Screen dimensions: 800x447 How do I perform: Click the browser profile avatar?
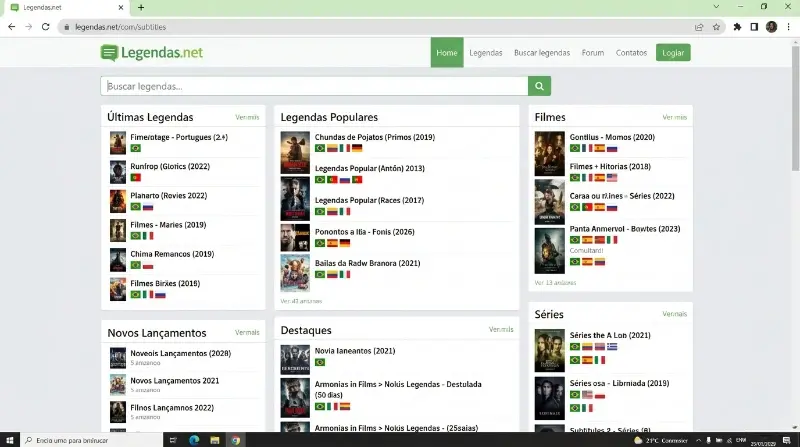coord(771,27)
